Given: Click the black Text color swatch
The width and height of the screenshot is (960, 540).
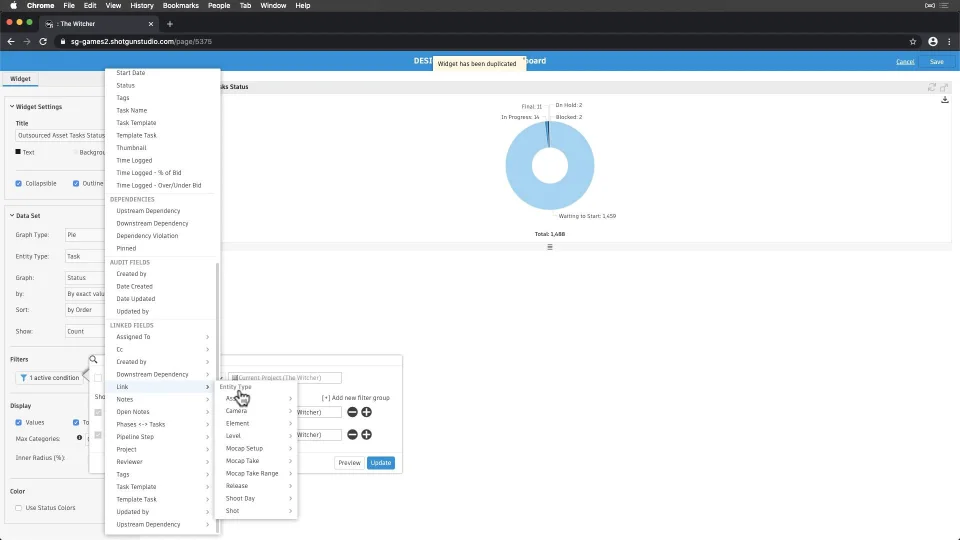Looking at the screenshot, I should (18, 152).
